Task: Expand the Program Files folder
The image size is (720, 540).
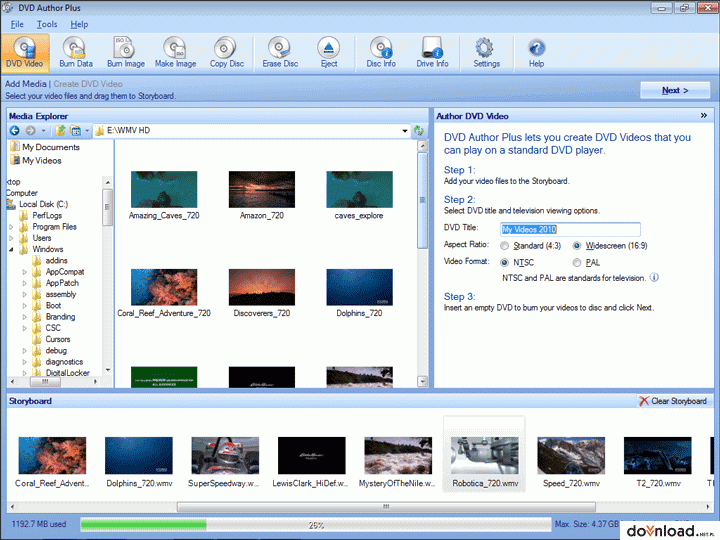Action: [11, 227]
